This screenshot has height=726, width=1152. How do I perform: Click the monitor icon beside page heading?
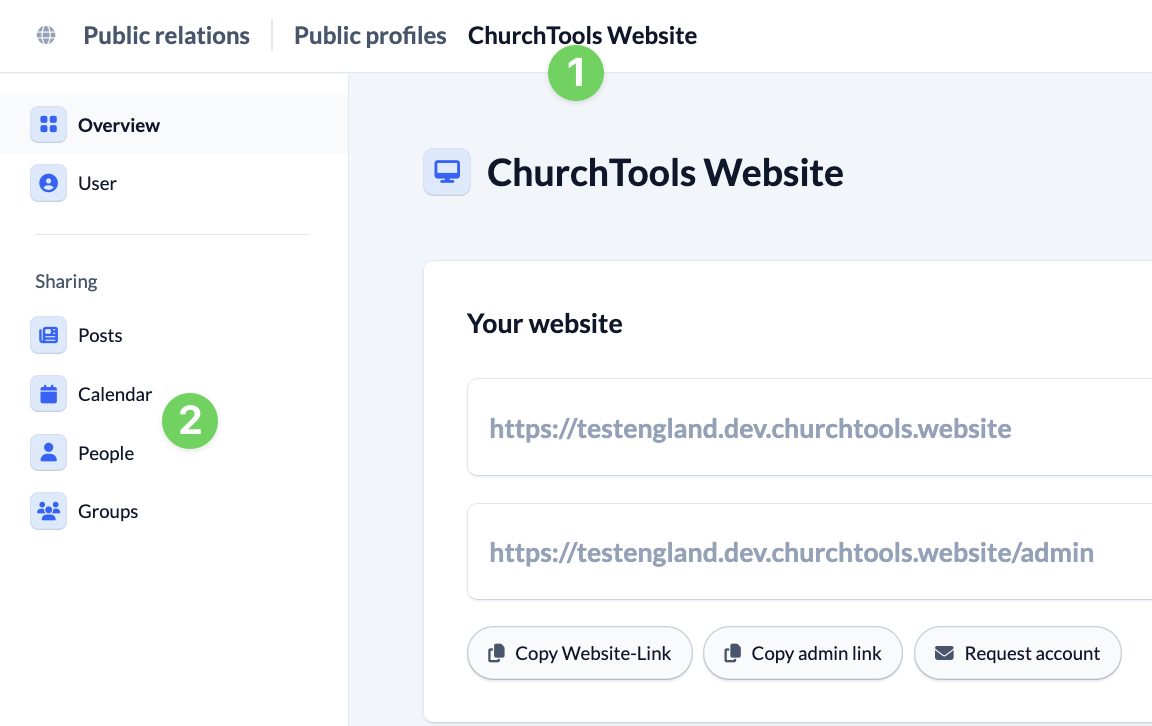coord(447,172)
